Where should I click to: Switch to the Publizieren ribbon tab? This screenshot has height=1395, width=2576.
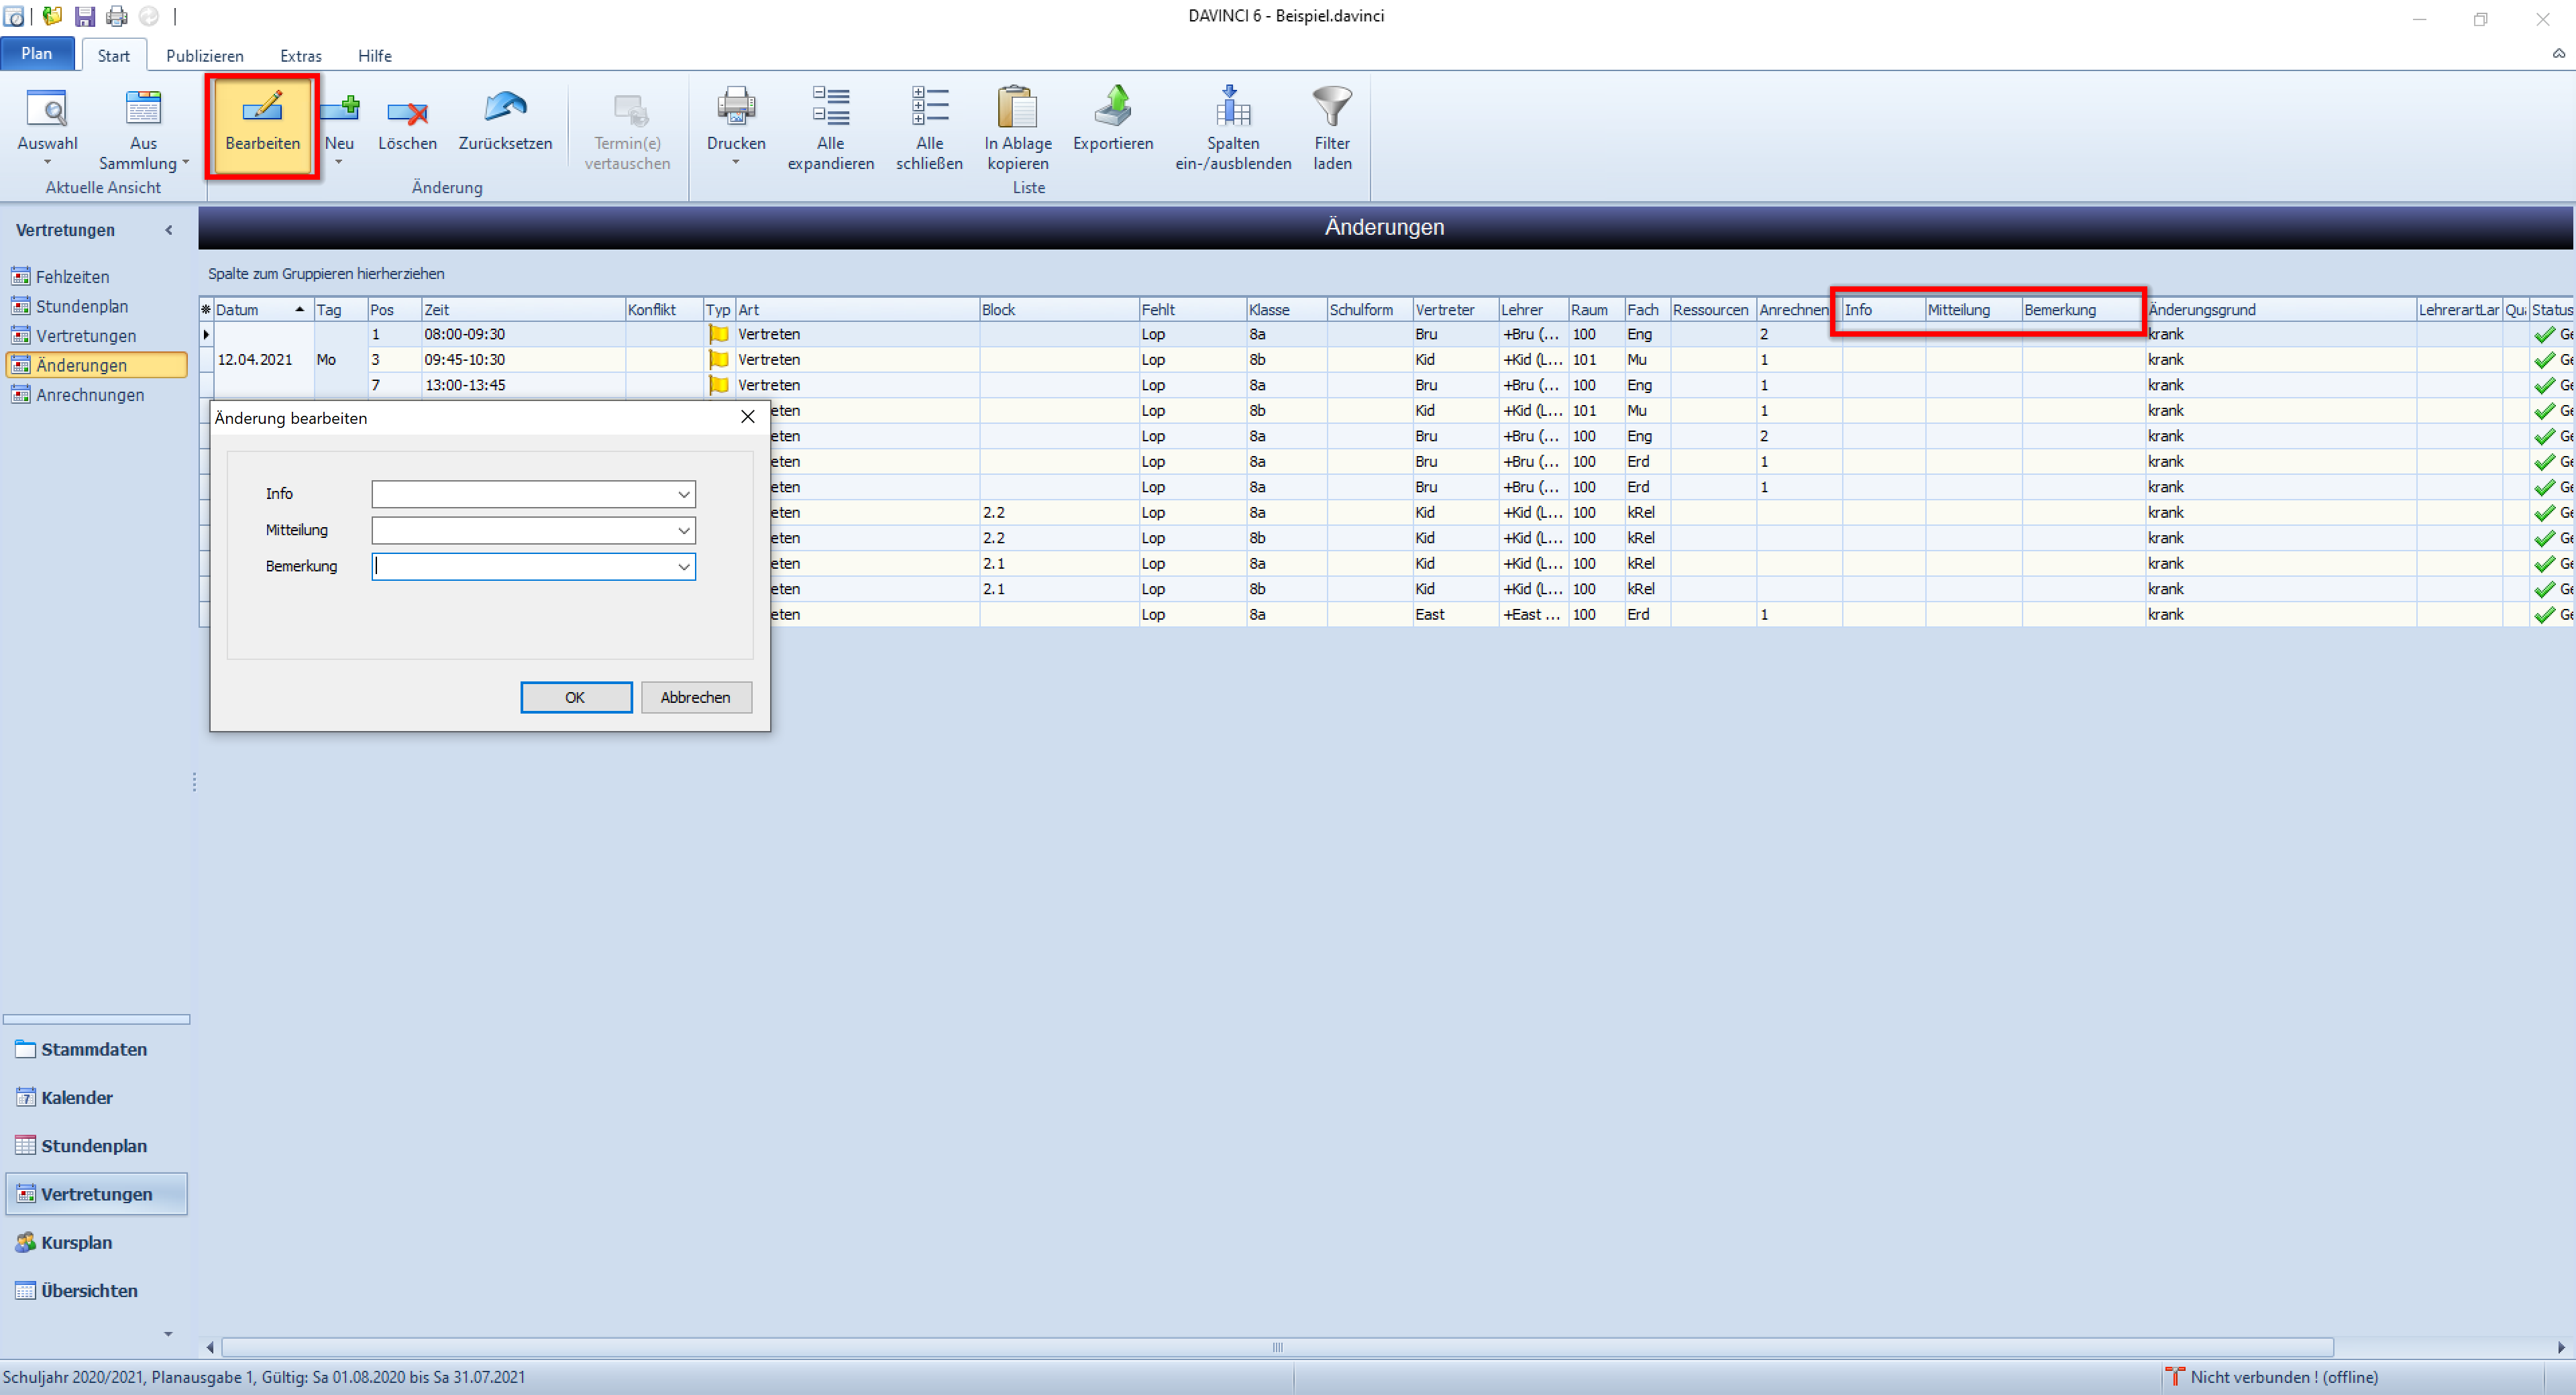(x=205, y=56)
